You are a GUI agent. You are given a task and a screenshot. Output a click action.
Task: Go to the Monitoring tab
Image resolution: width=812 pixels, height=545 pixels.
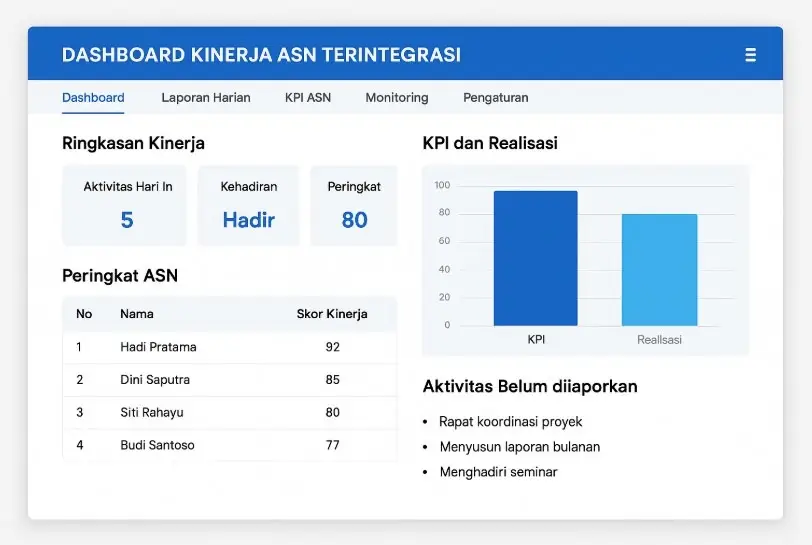[397, 97]
